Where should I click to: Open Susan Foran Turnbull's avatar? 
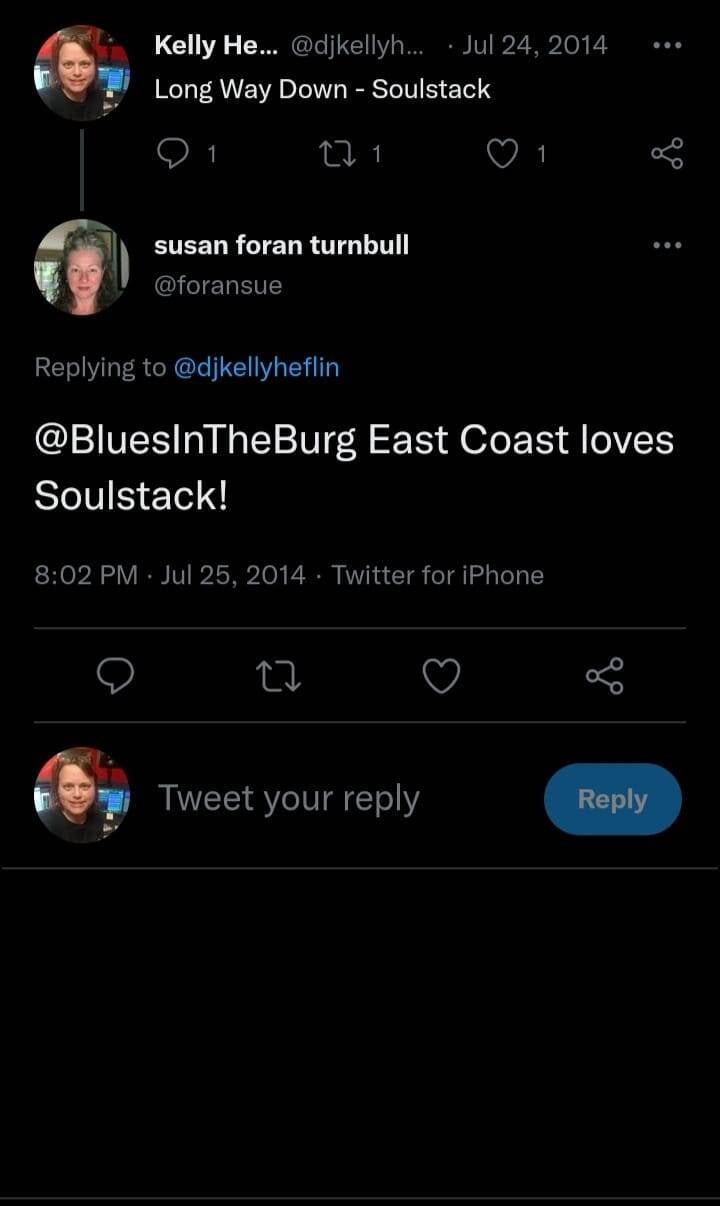(82, 267)
